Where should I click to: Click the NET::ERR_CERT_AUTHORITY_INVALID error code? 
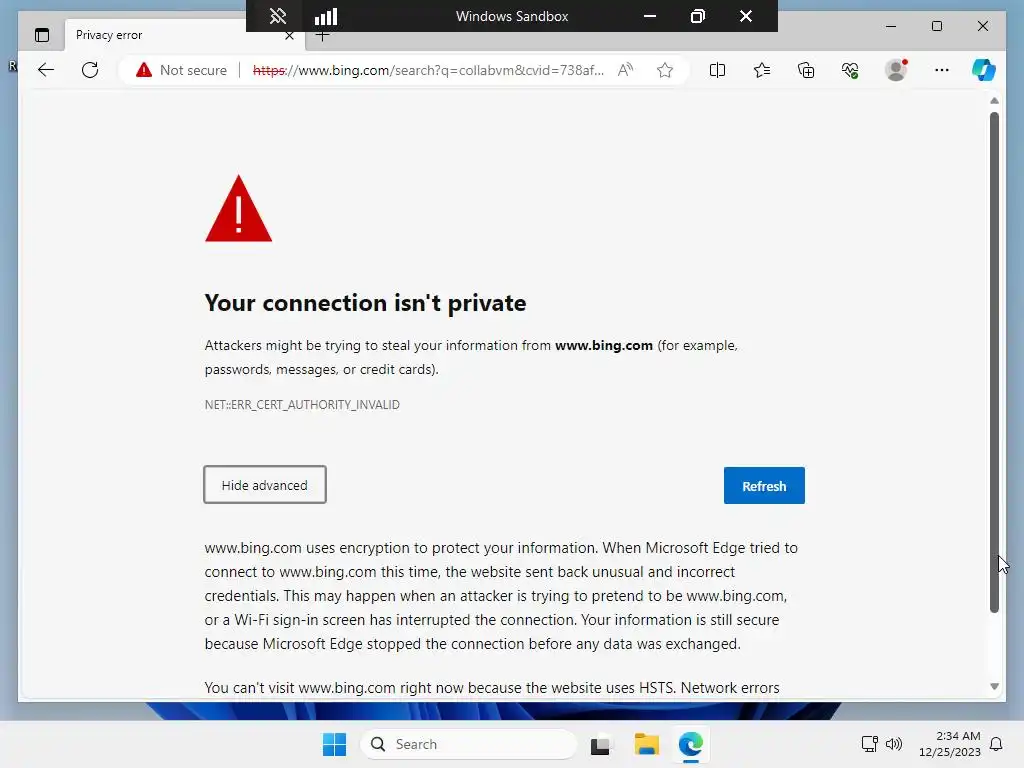[302, 405]
